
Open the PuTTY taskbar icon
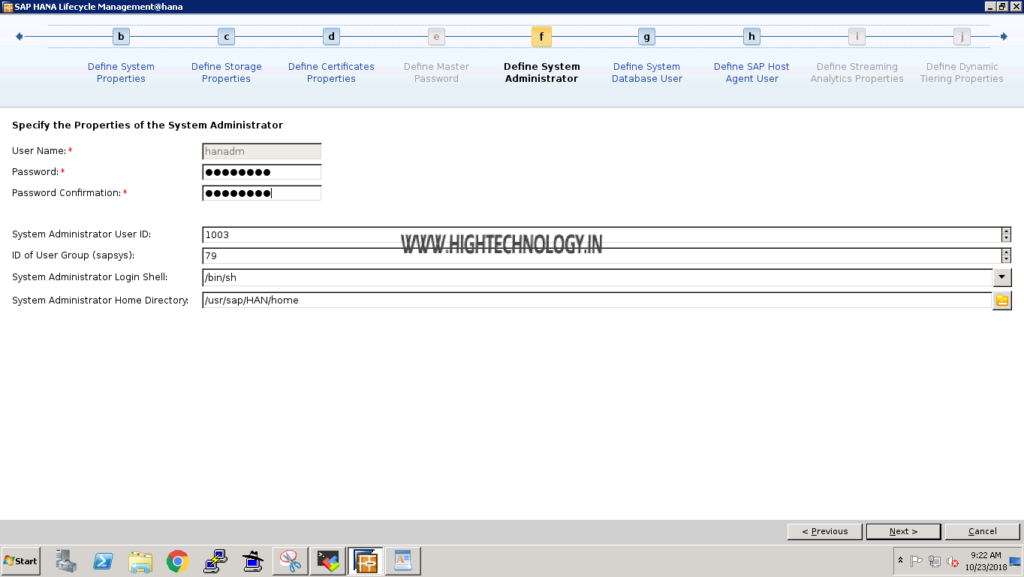pos(215,561)
